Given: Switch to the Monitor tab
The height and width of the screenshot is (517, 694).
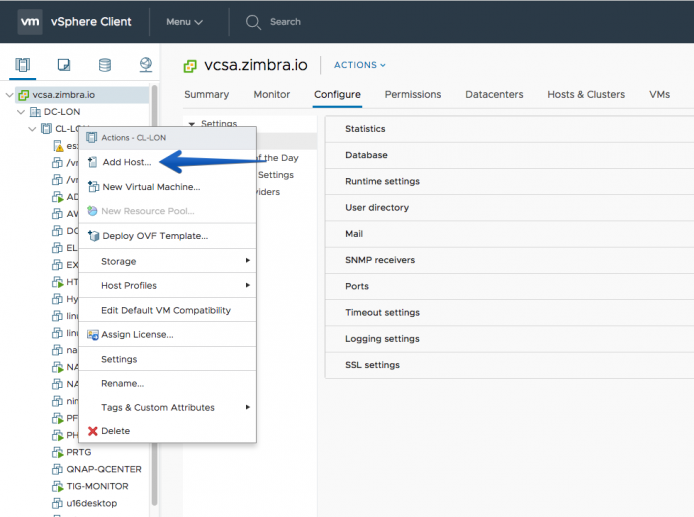Looking at the screenshot, I should (272, 94).
